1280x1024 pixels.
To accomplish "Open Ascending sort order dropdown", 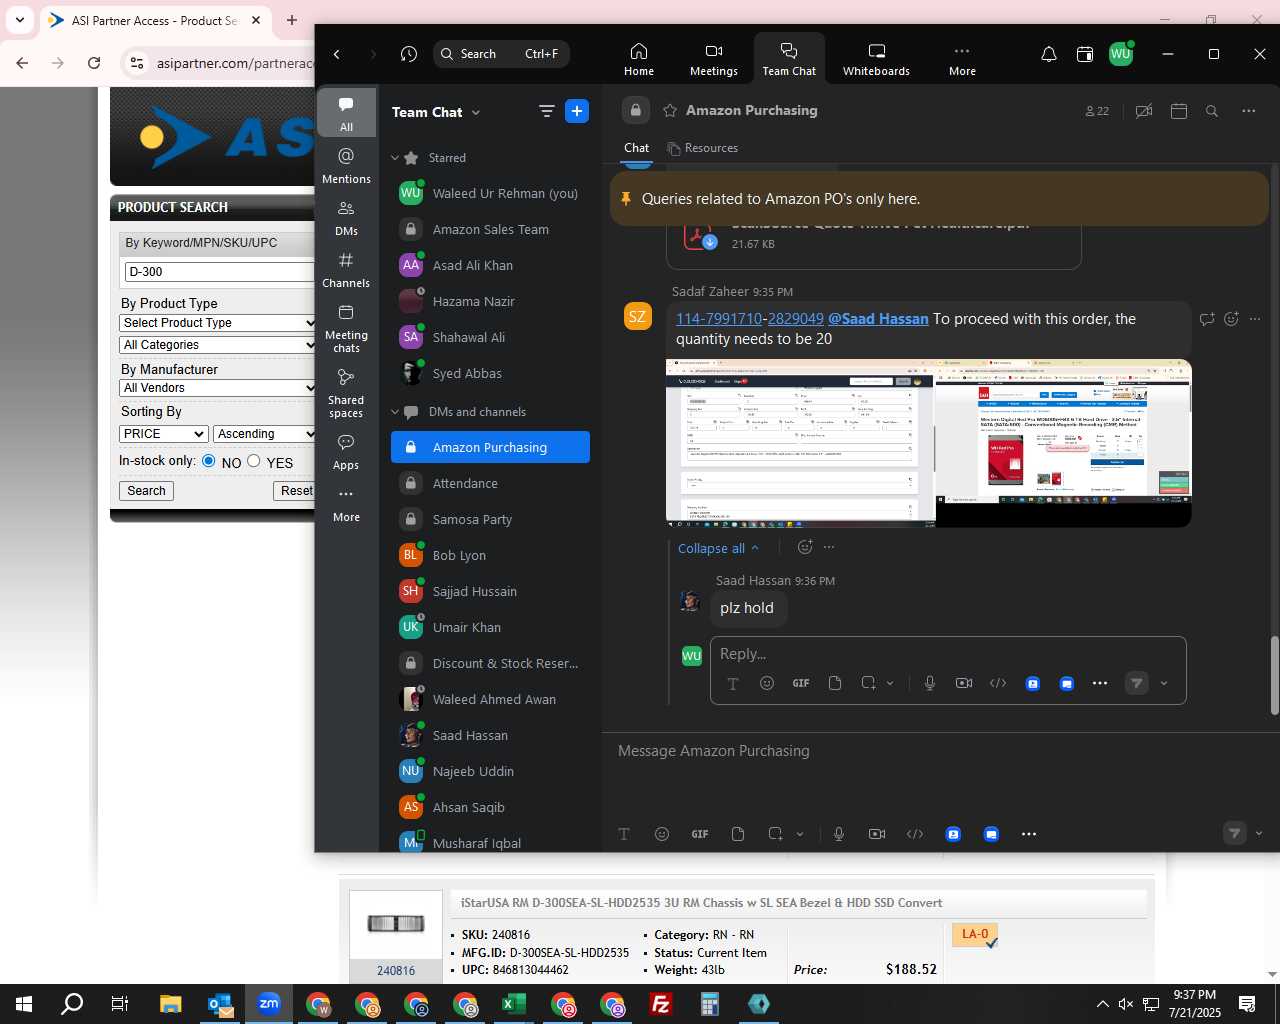I will pyautogui.click(x=264, y=434).
